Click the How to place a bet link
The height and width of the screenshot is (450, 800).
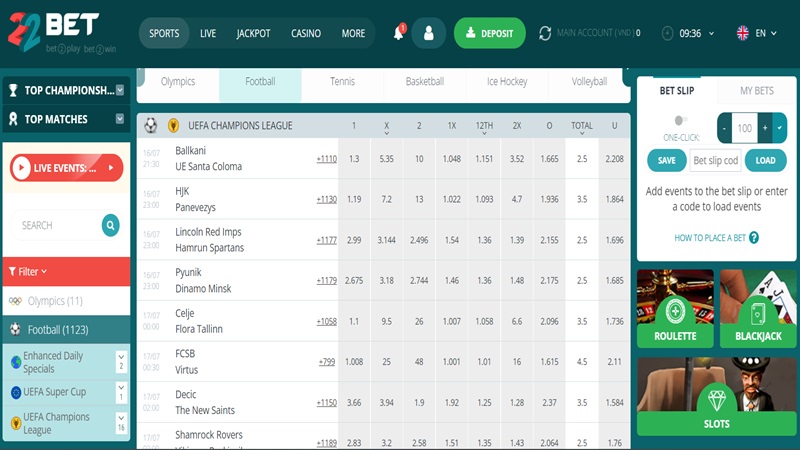tap(710, 238)
